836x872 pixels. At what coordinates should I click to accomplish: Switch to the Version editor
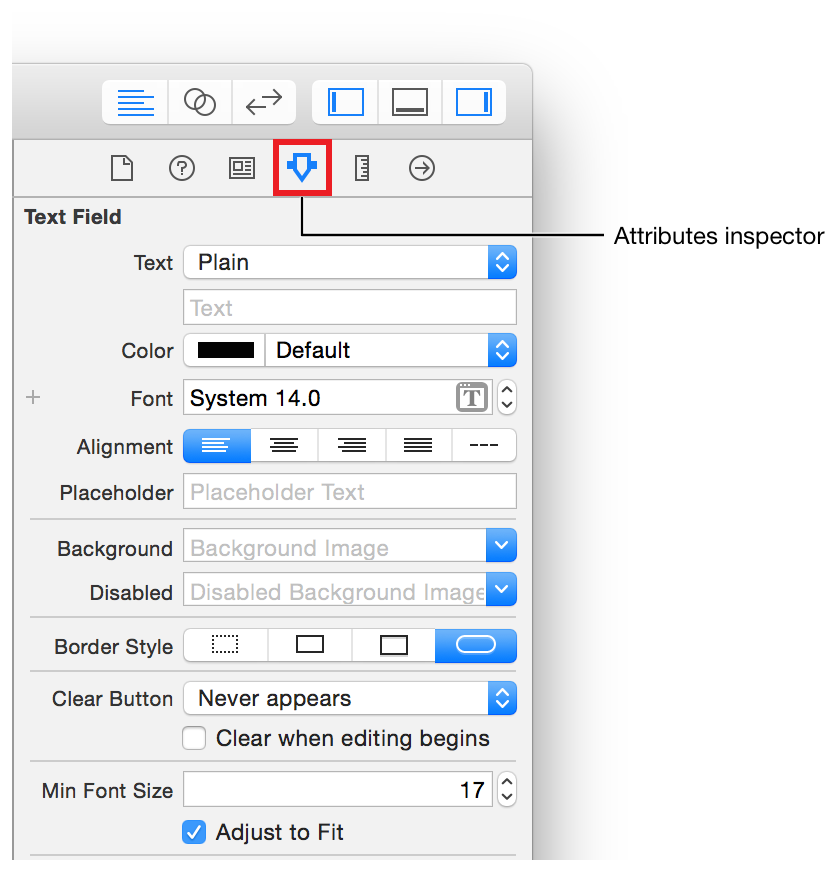point(264,102)
